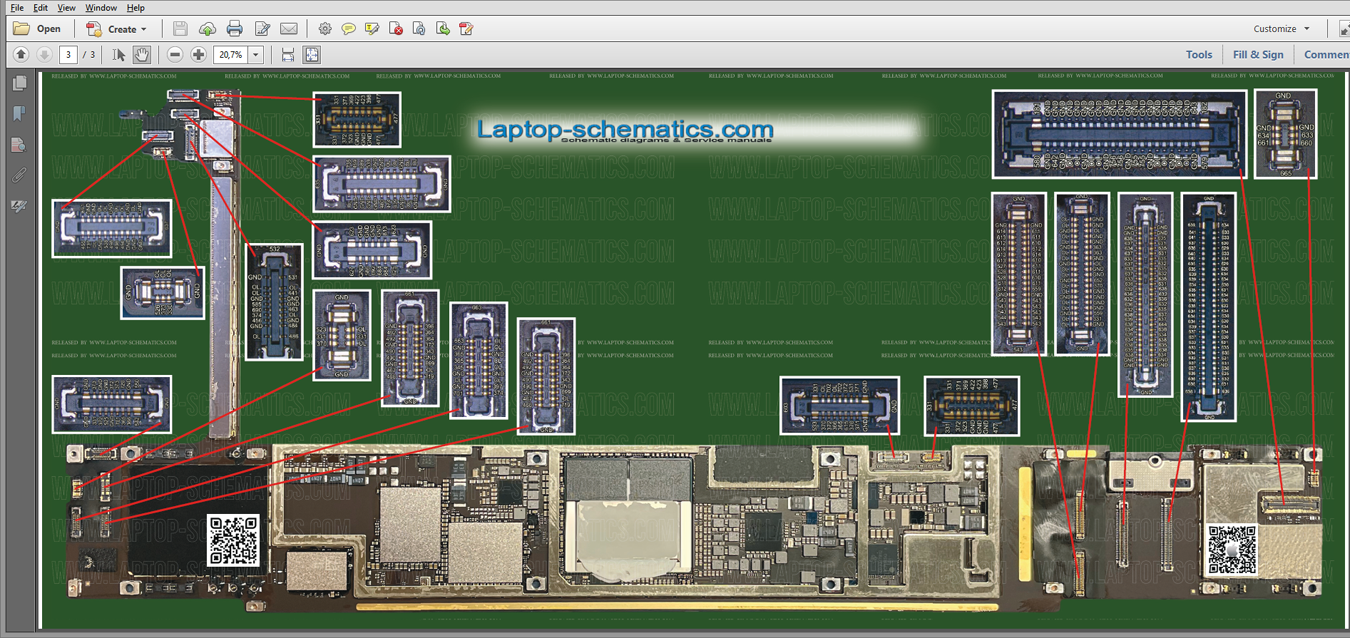Click the Save file floppy disk icon
The height and width of the screenshot is (638, 1350).
point(180,29)
